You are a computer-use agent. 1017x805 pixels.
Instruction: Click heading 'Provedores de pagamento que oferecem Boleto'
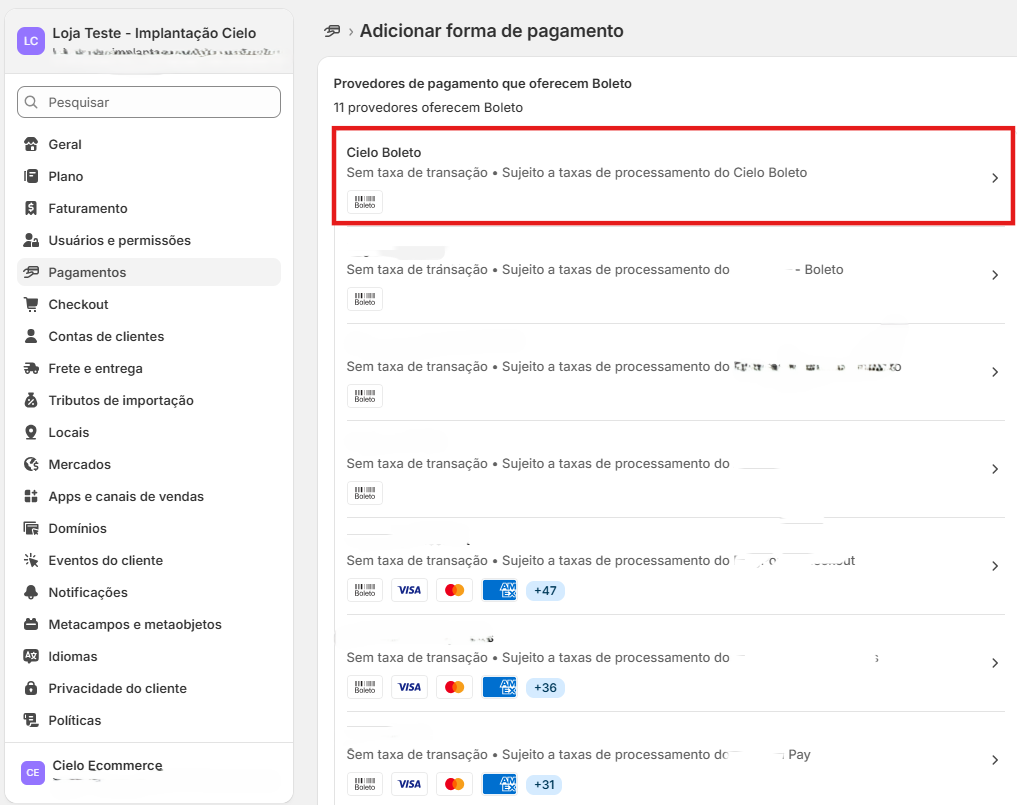[x=483, y=83]
